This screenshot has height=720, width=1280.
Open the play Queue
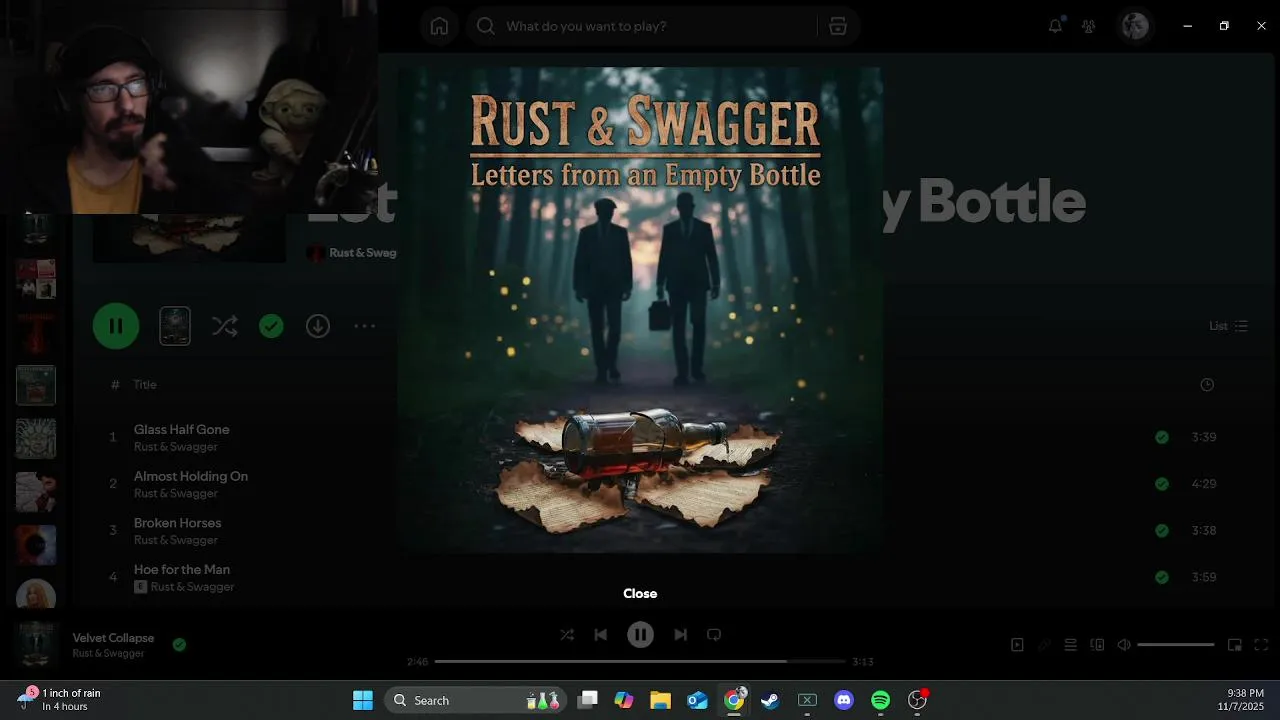(x=1070, y=645)
